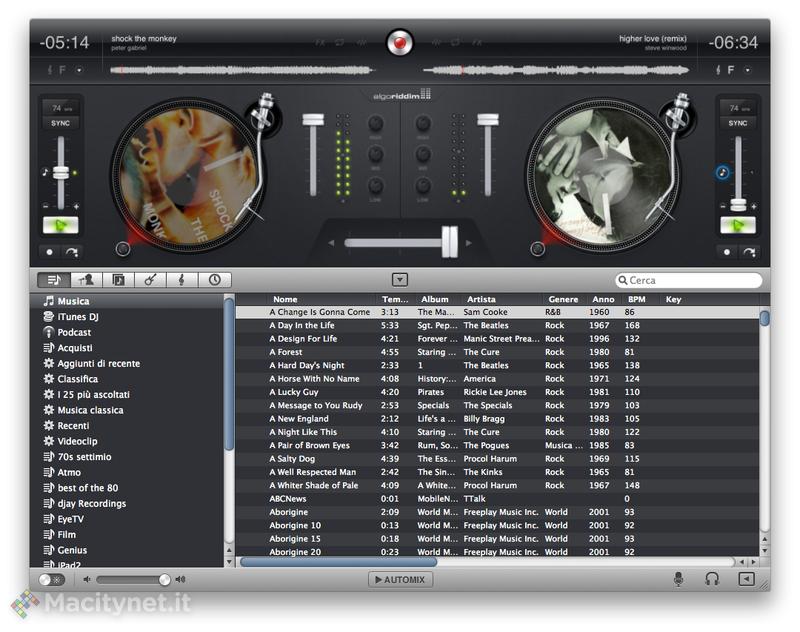
Task: Sort by the Genere column header
Action: pyautogui.click(x=563, y=299)
